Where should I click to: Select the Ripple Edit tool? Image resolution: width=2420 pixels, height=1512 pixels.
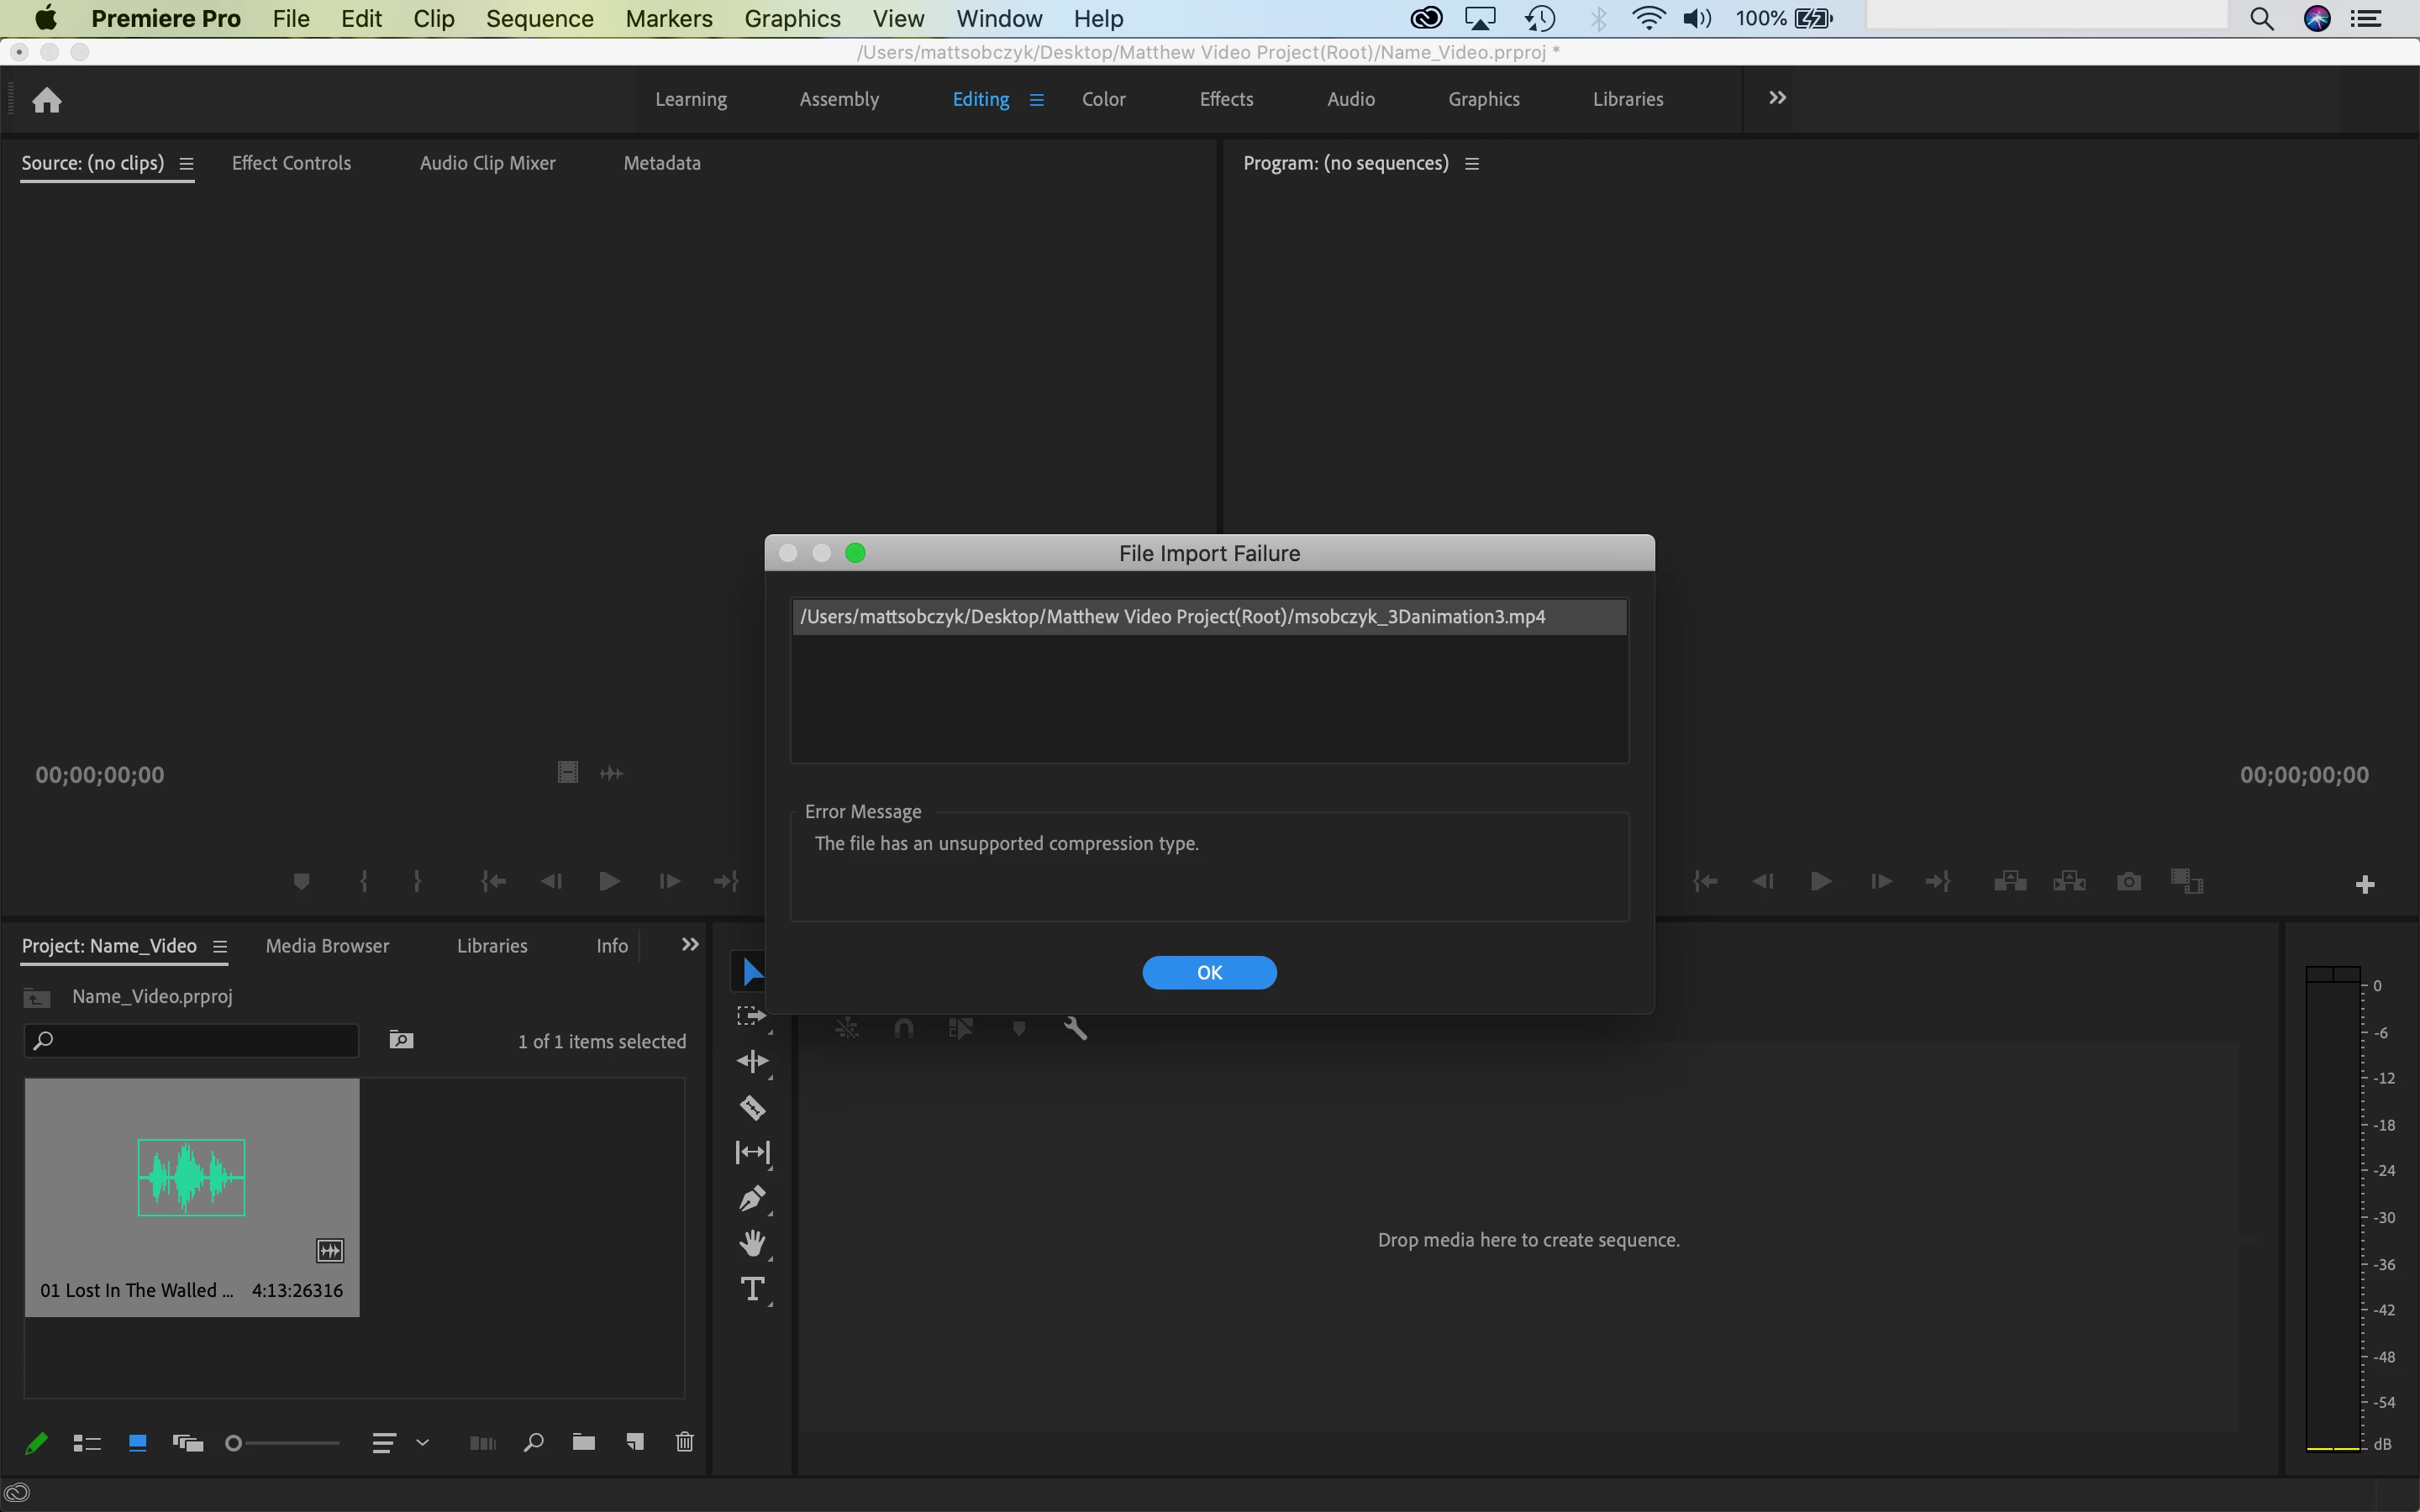tap(752, 1061)
